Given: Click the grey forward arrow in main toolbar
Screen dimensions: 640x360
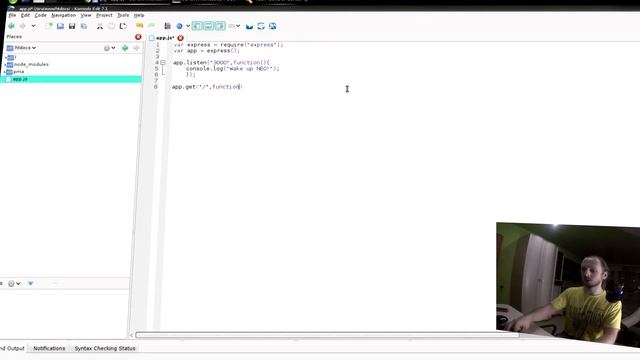Looking at the screenshot, I should pos(22,26).
